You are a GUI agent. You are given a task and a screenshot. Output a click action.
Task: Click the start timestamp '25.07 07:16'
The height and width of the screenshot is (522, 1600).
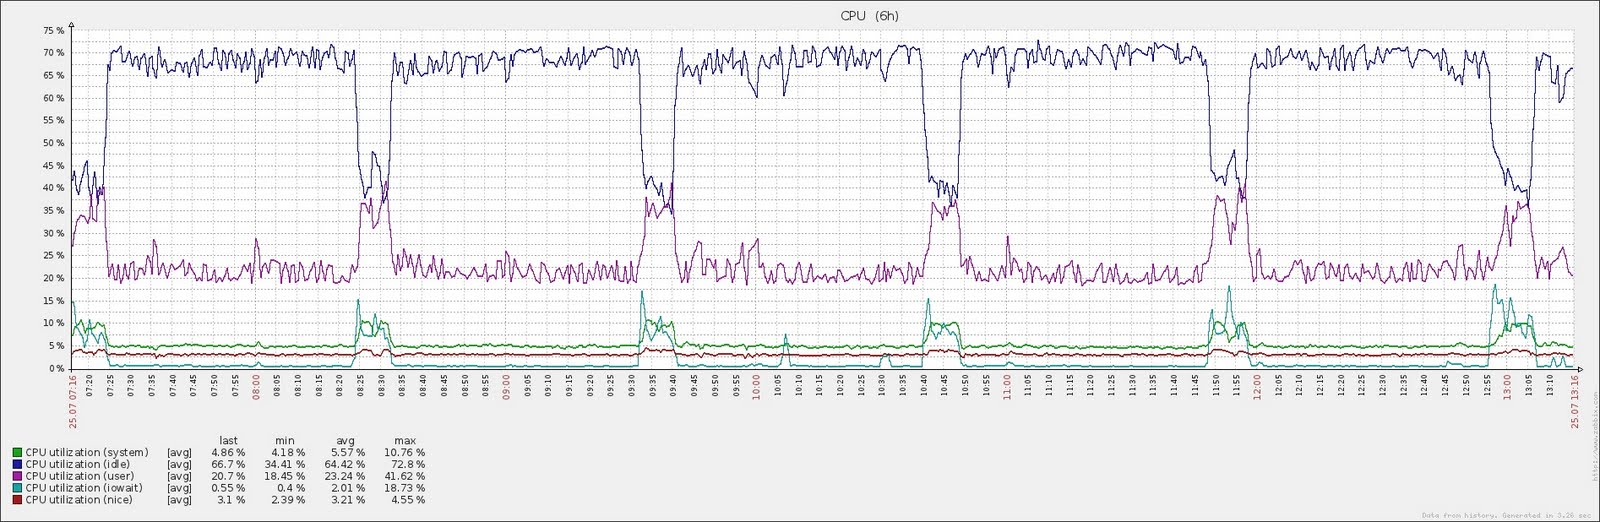point(73,401)
